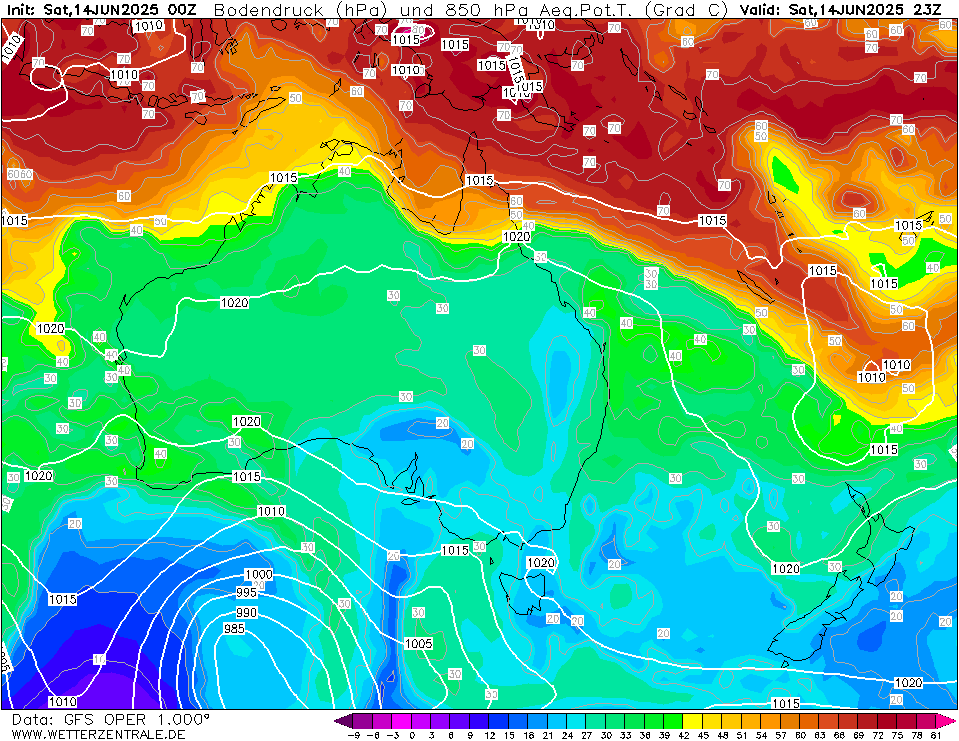Click the purple legend swatch between 3 and 6

tap(440, 720)
